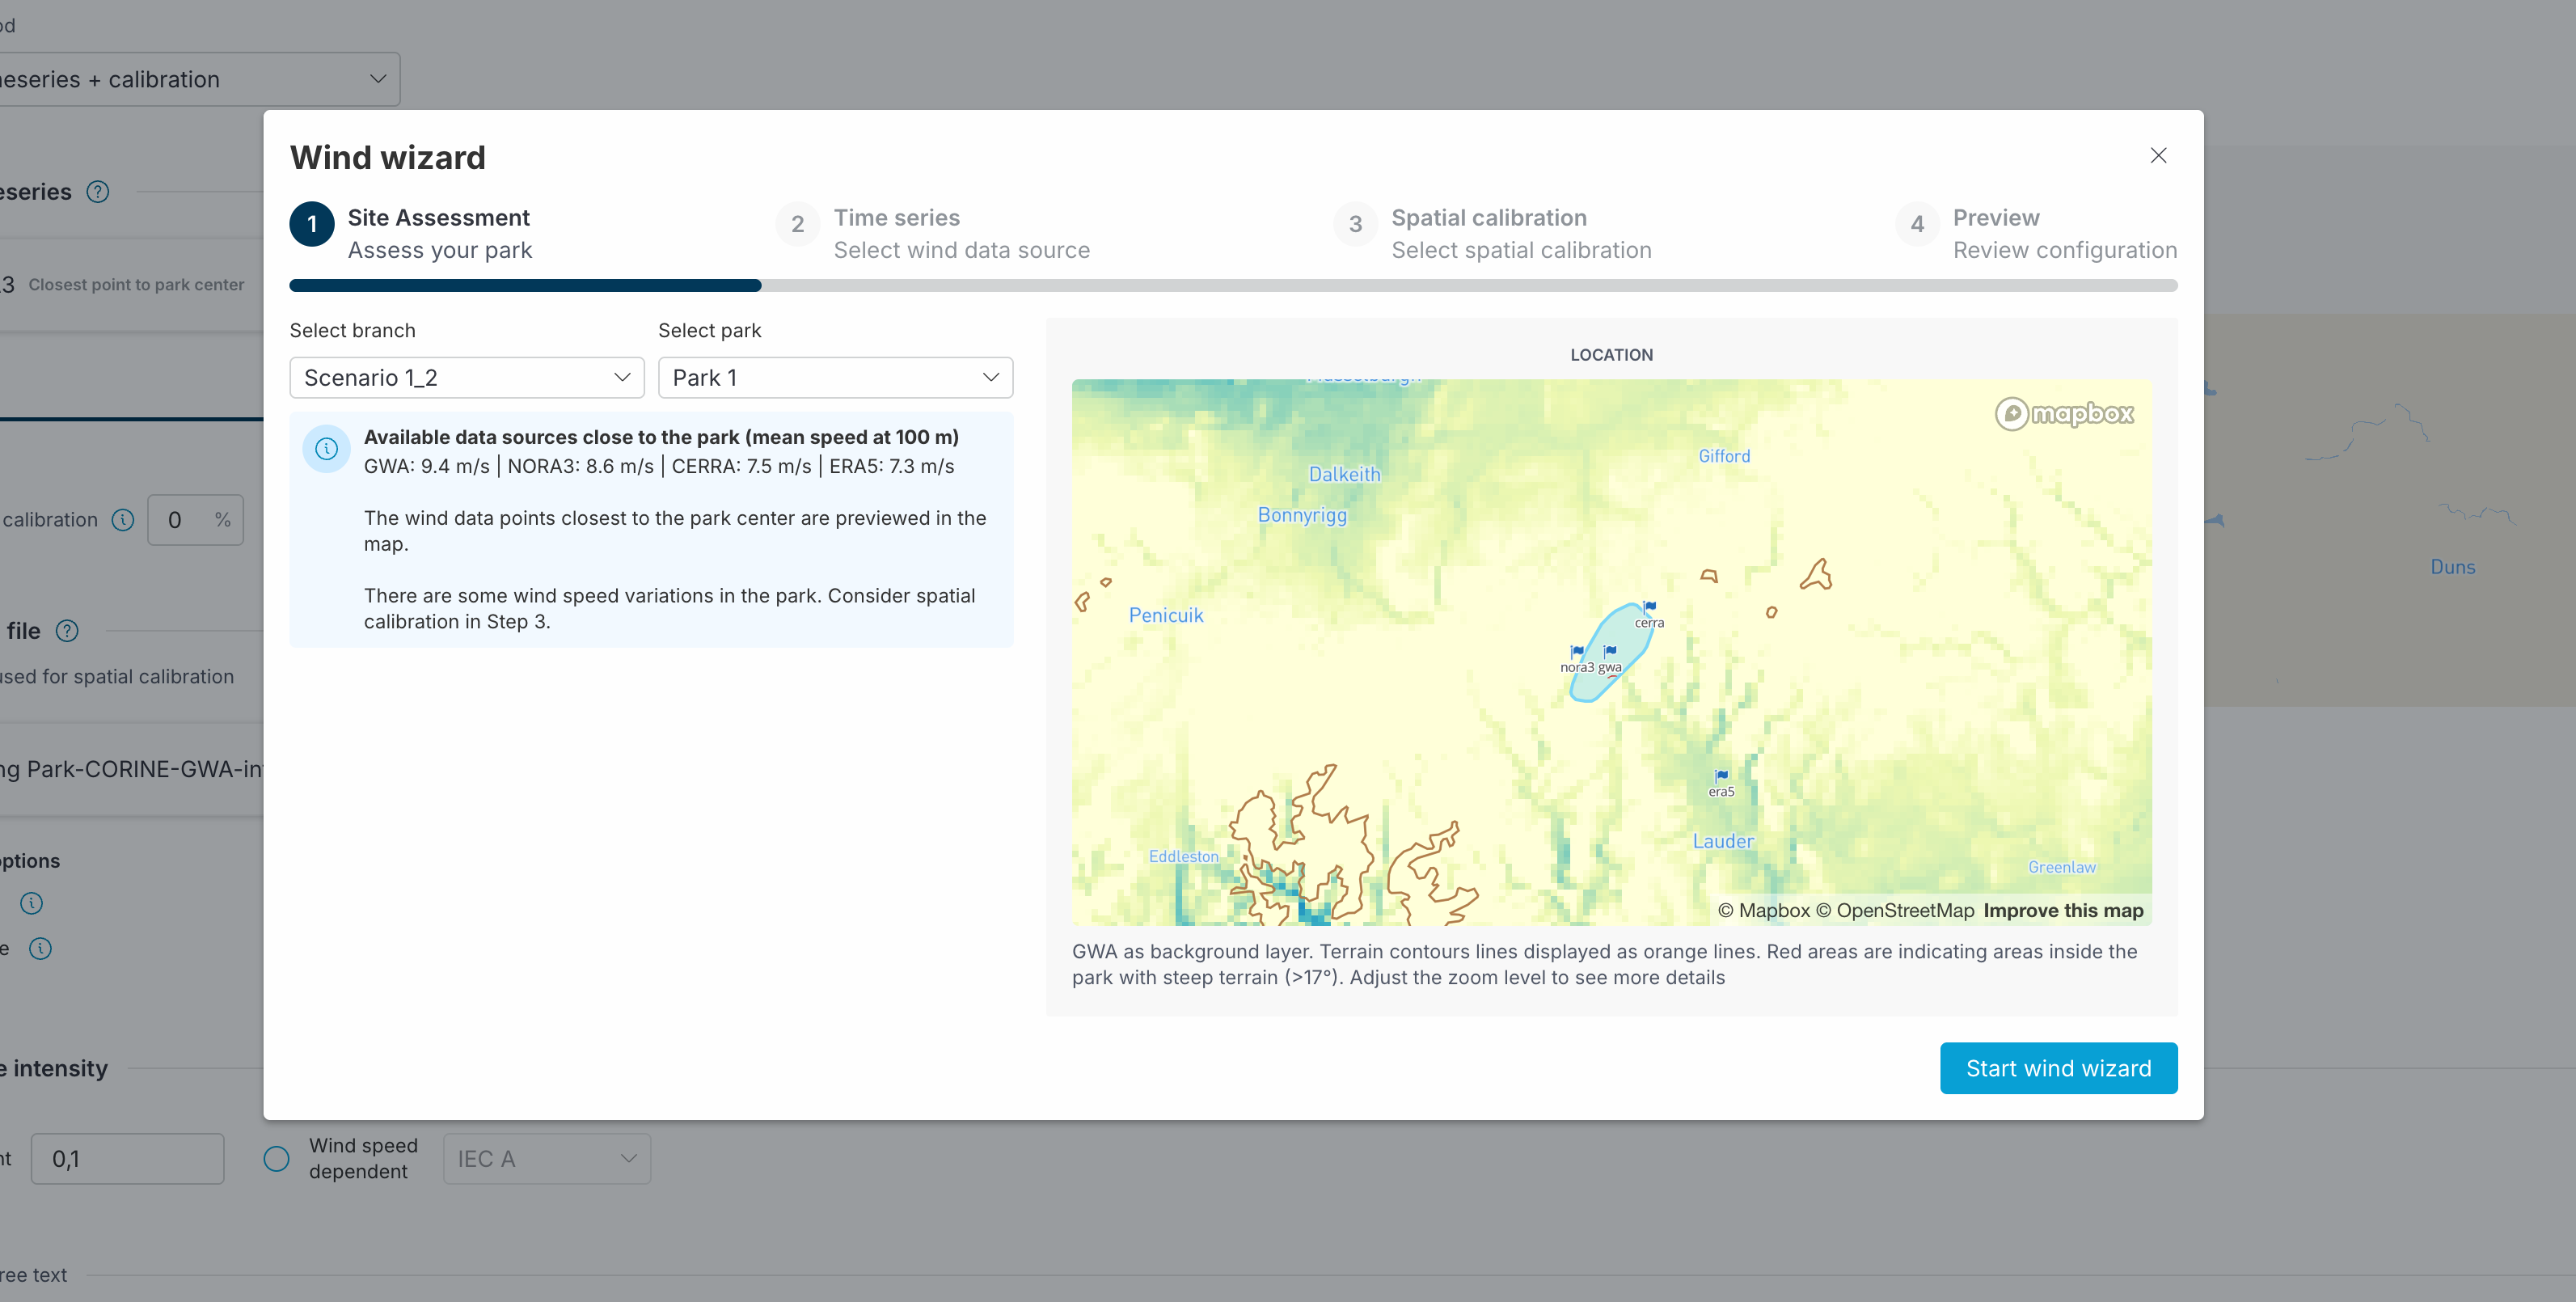Click the Improve this map link

click(x=2063, y=910)
